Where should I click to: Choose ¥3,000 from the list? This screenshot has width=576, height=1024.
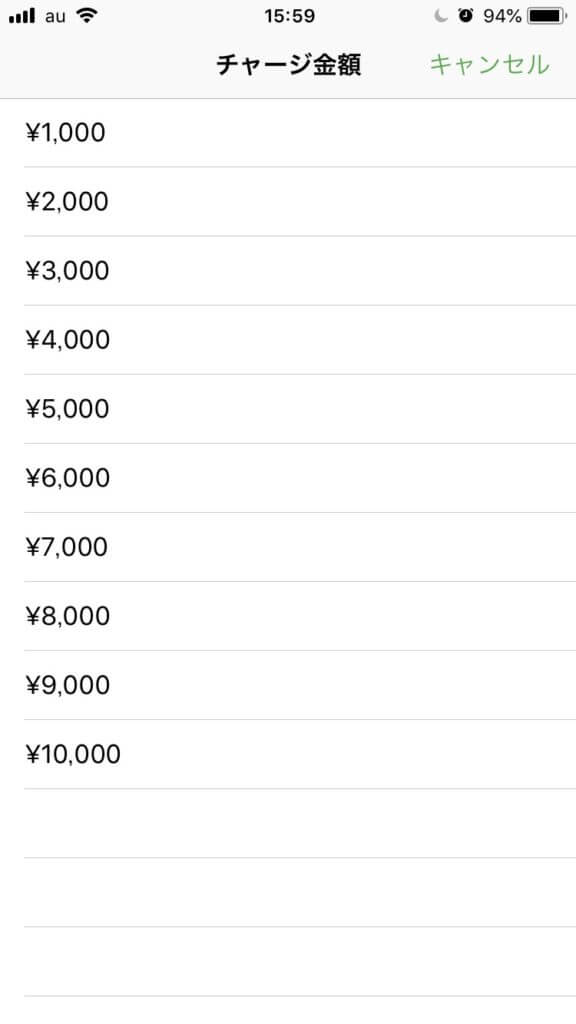click(288, 270)
